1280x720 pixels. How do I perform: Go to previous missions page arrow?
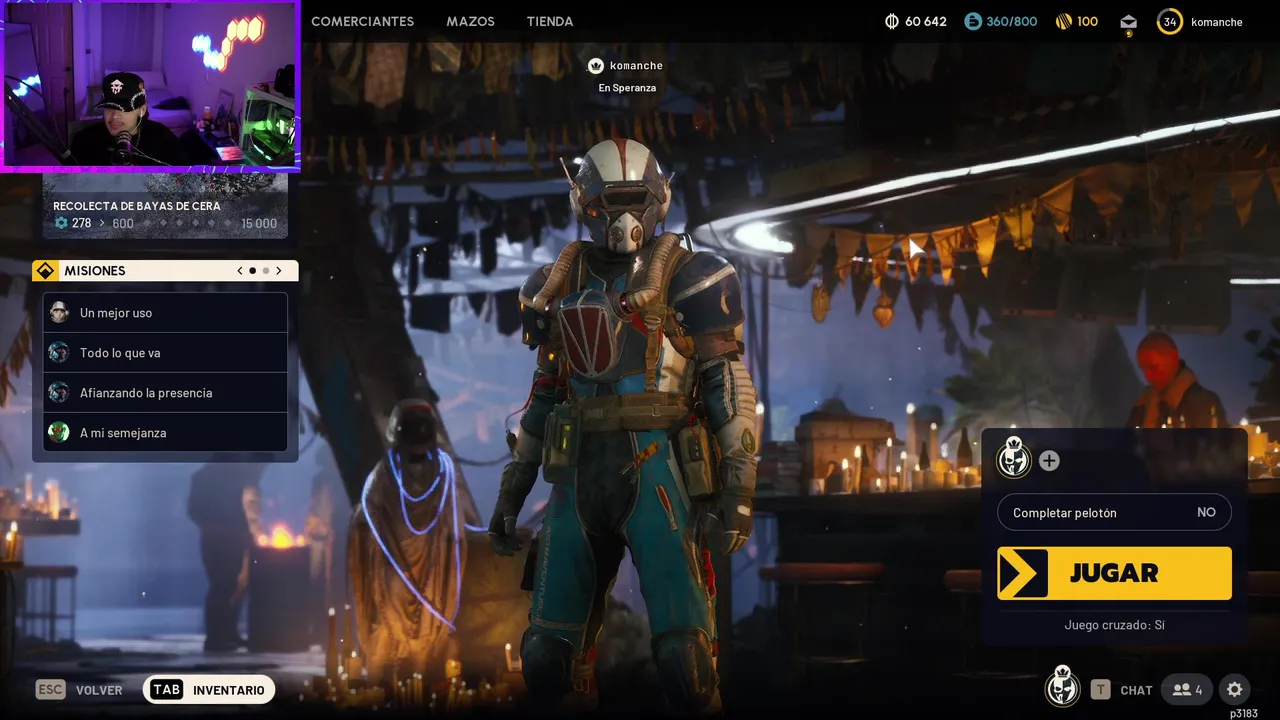pyautogui.click(x=240, y=271)
